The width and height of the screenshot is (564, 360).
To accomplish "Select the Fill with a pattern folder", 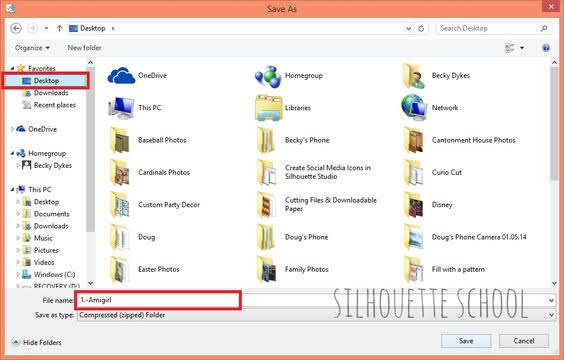I will 444,269.
